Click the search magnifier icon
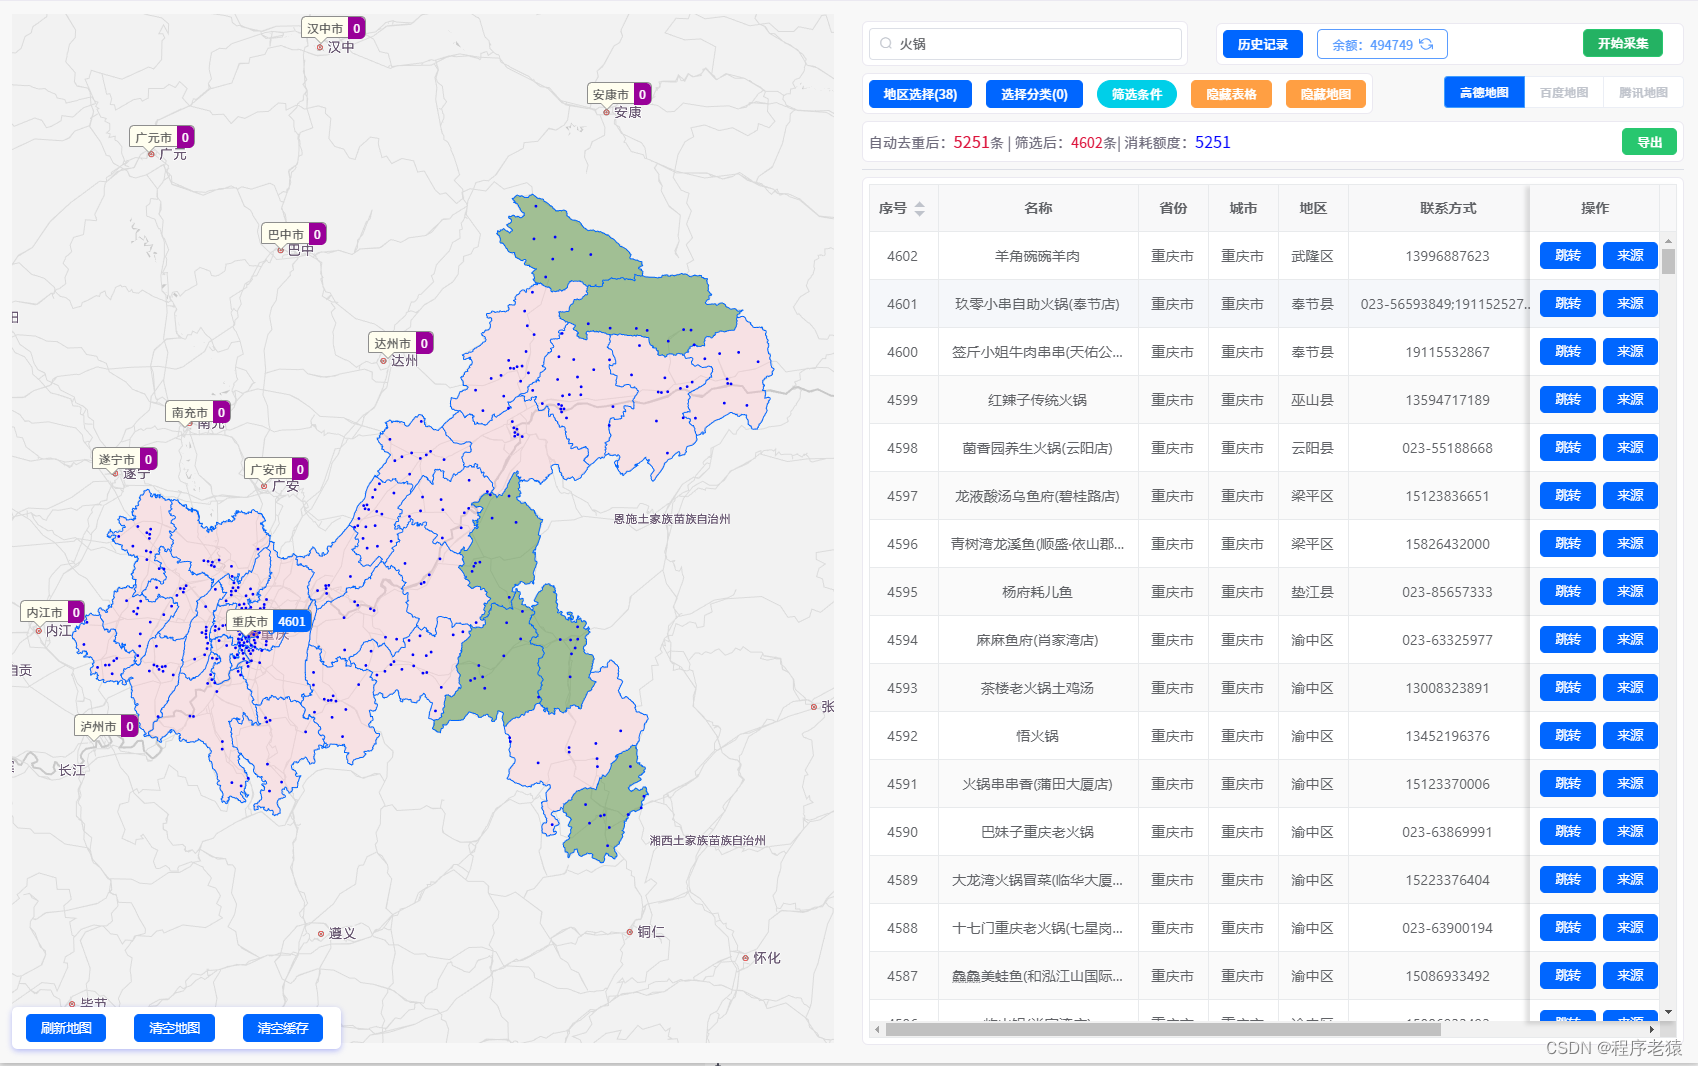 point(886,44)
